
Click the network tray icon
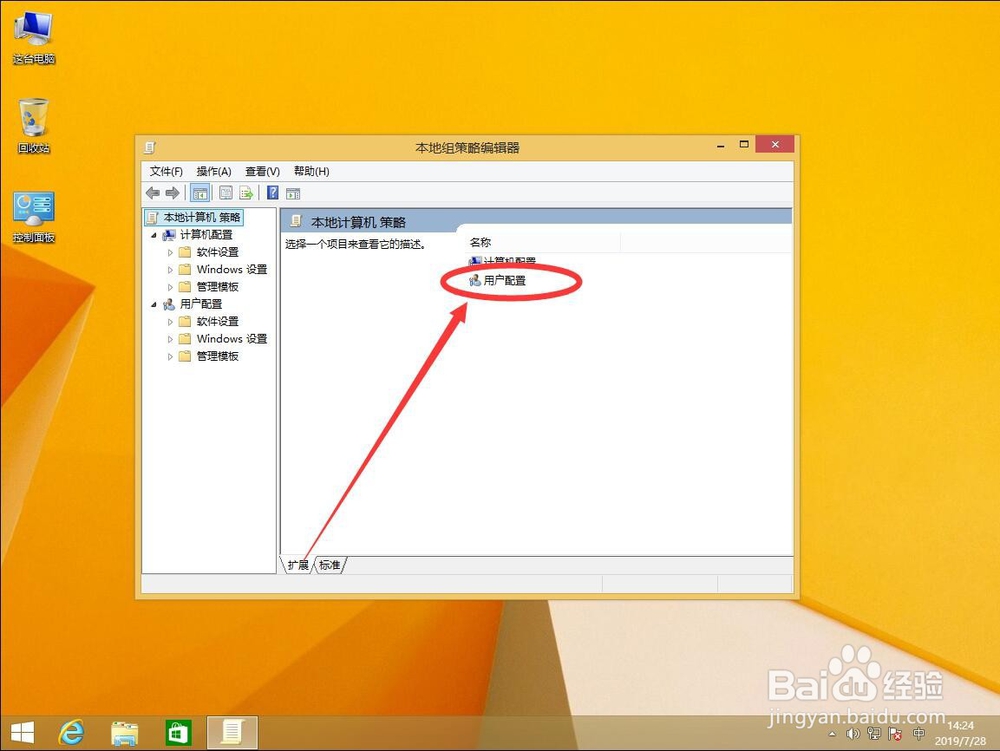tap(874, 734)
